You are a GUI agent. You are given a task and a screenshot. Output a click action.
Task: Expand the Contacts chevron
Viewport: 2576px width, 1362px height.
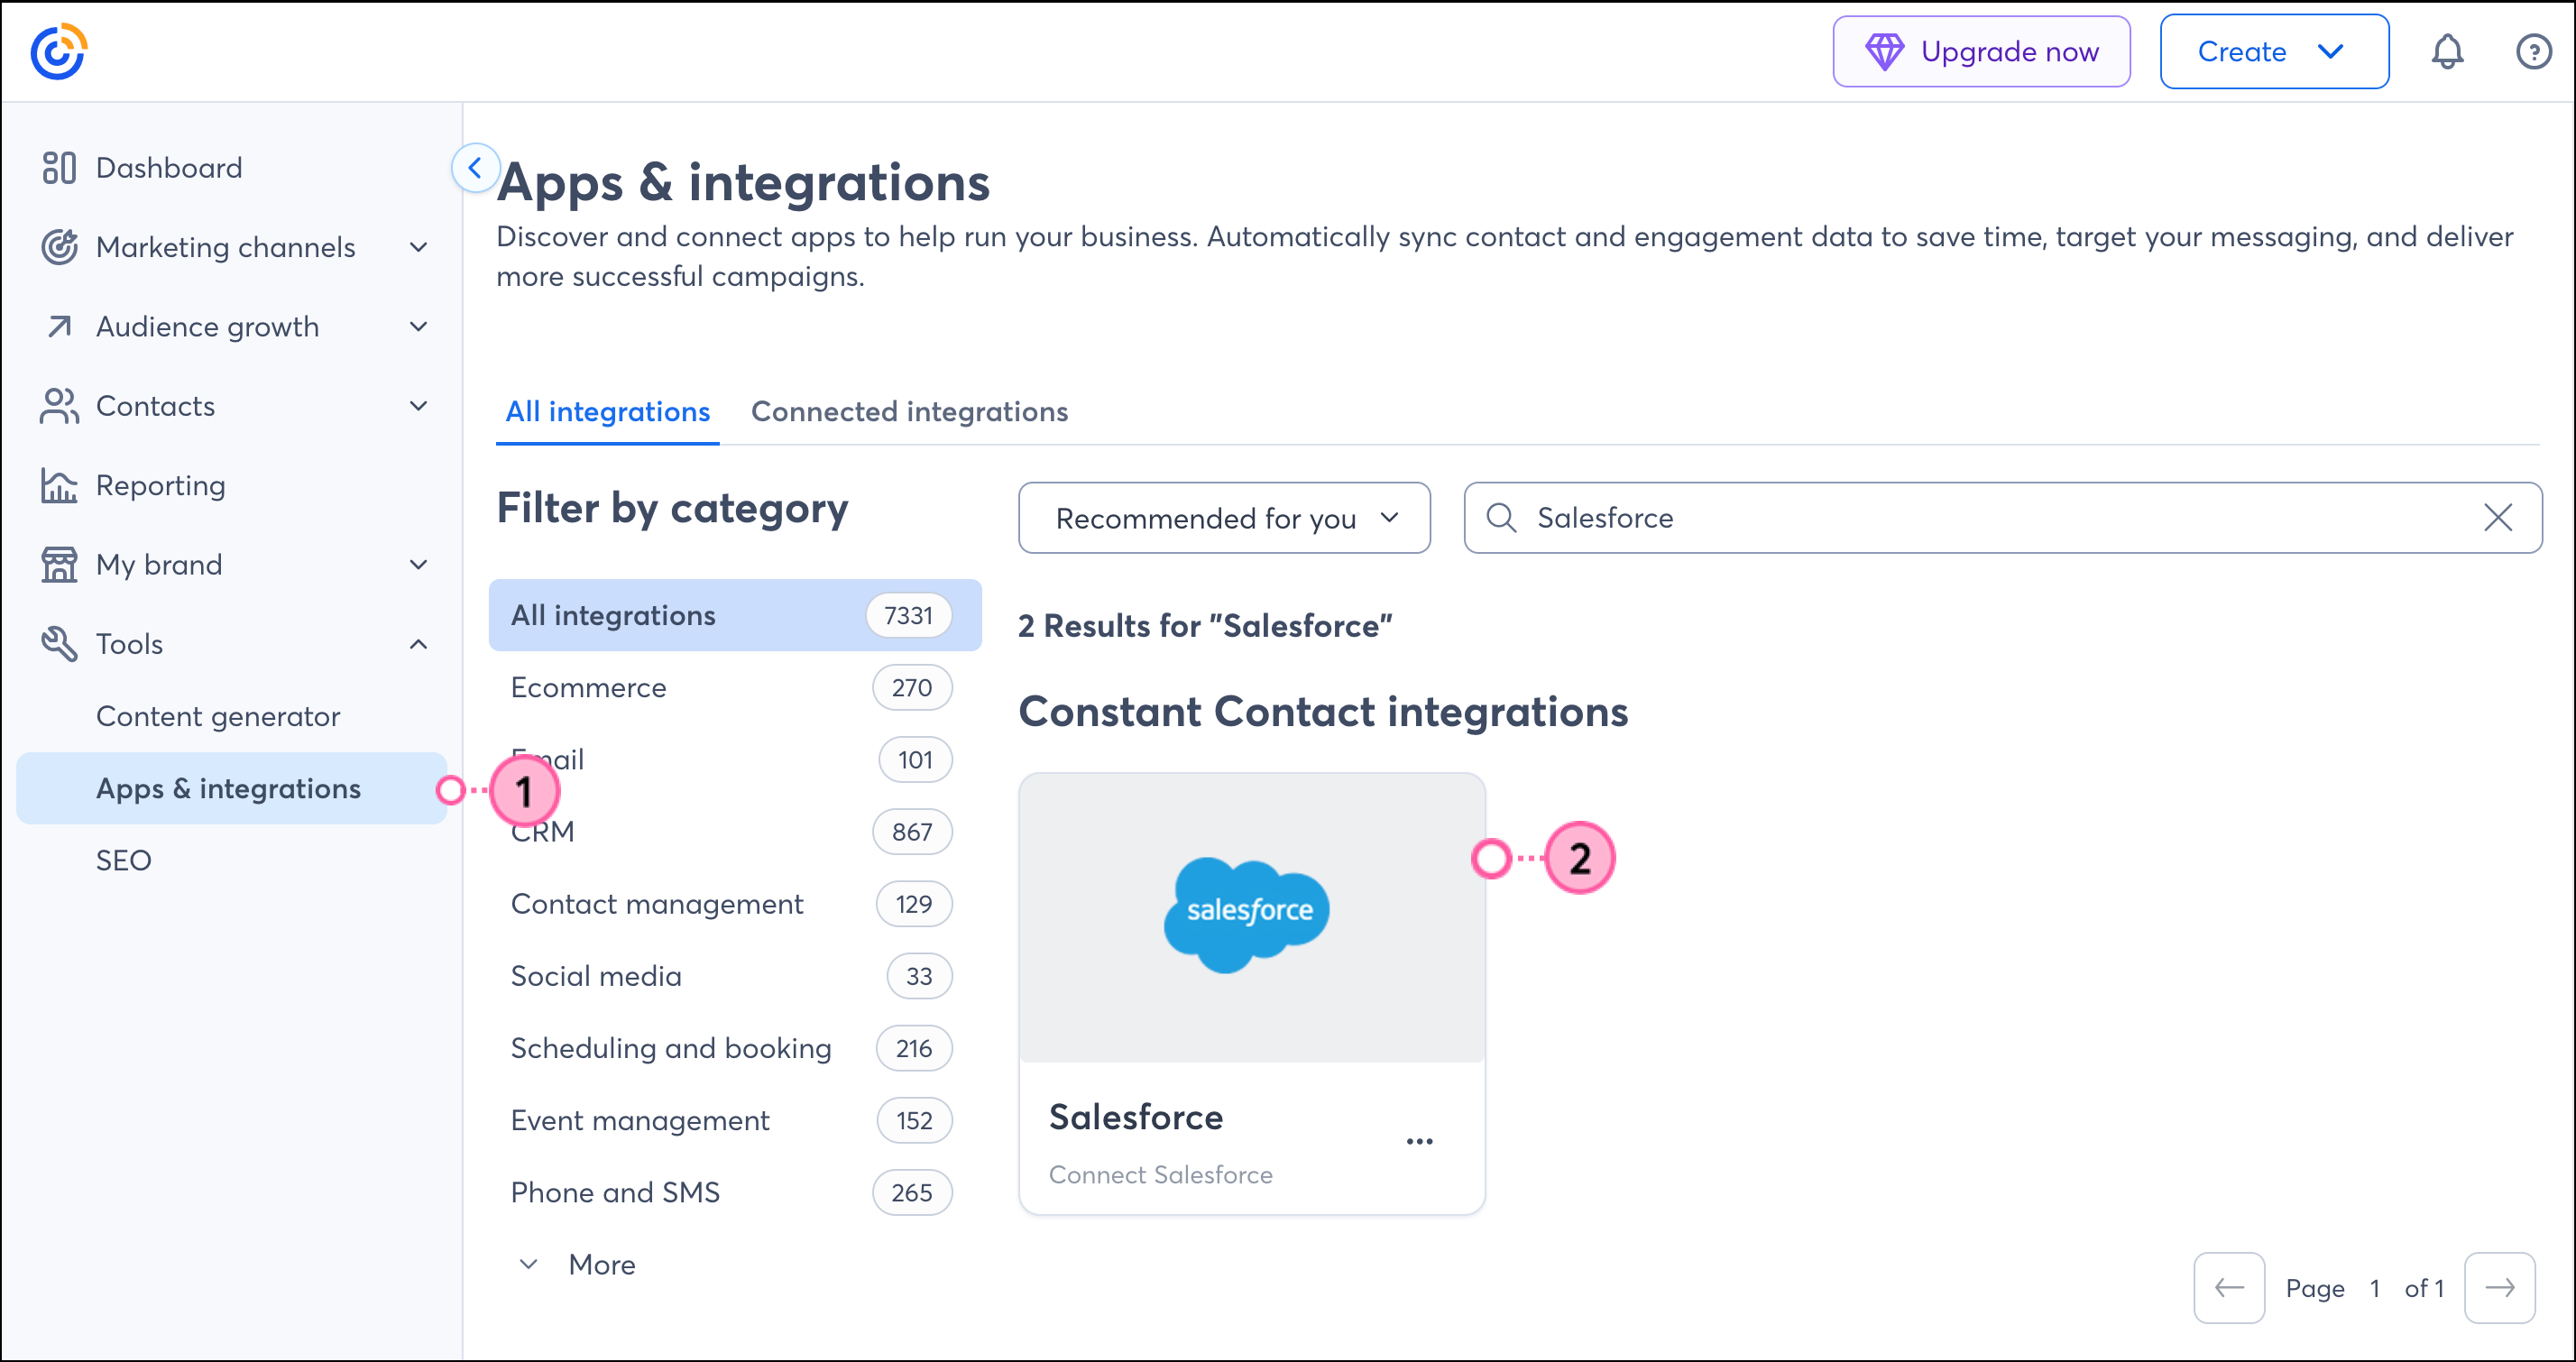click(419, 406)
